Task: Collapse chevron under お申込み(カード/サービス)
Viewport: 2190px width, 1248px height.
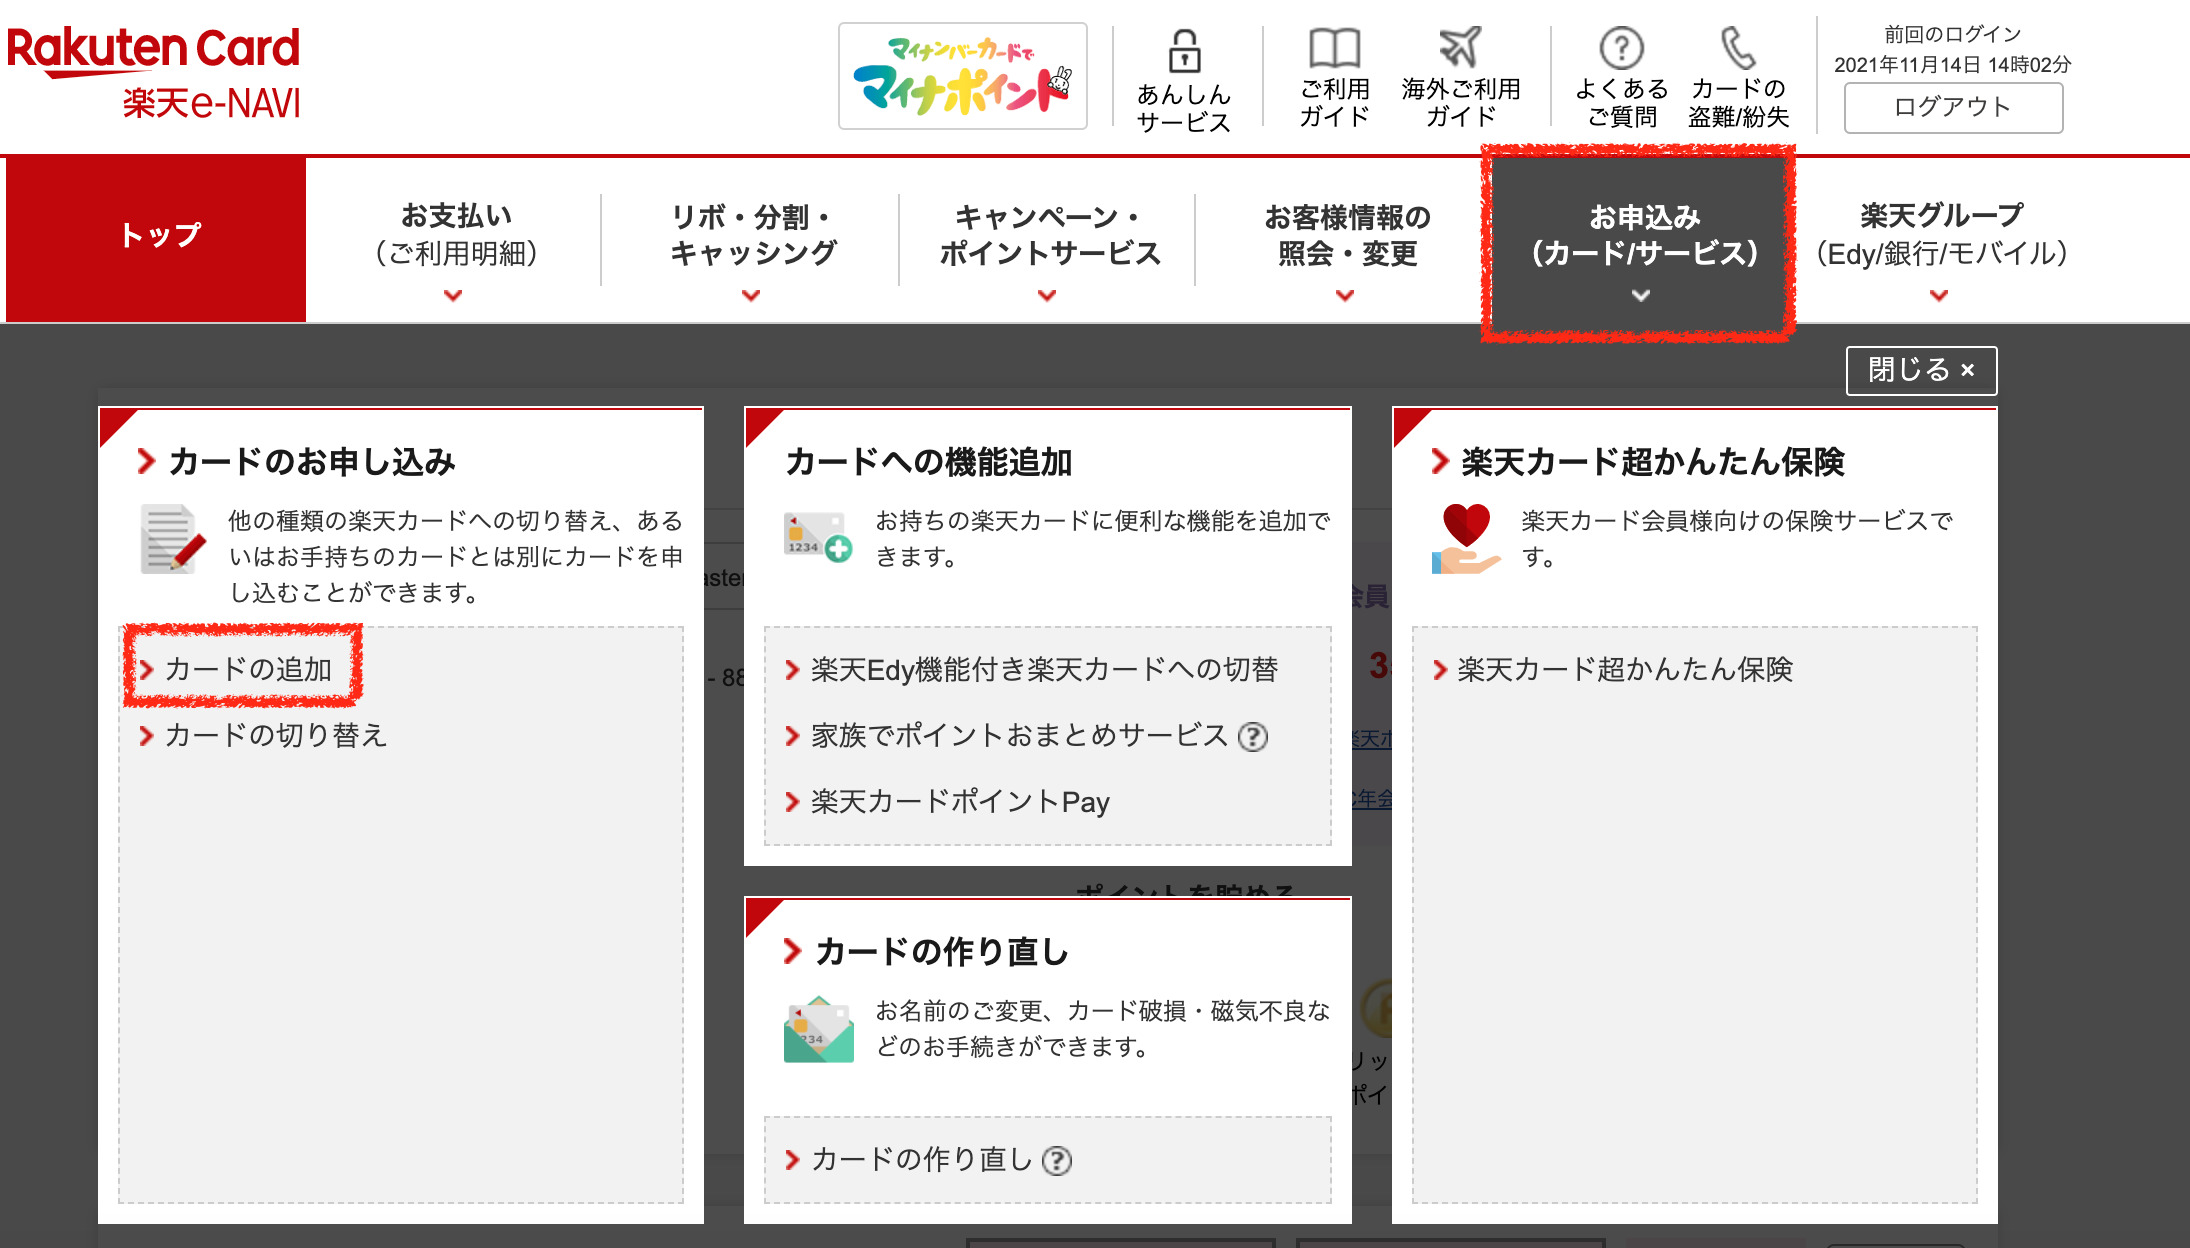Action: [x=1641, y=295]
